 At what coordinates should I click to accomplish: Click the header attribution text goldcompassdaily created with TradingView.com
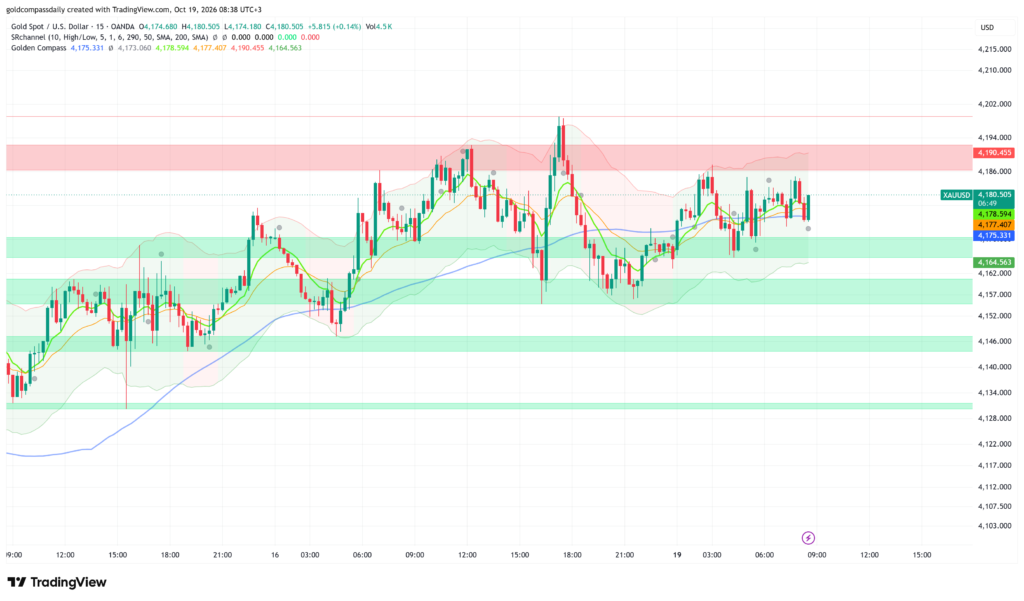(88, 10)
